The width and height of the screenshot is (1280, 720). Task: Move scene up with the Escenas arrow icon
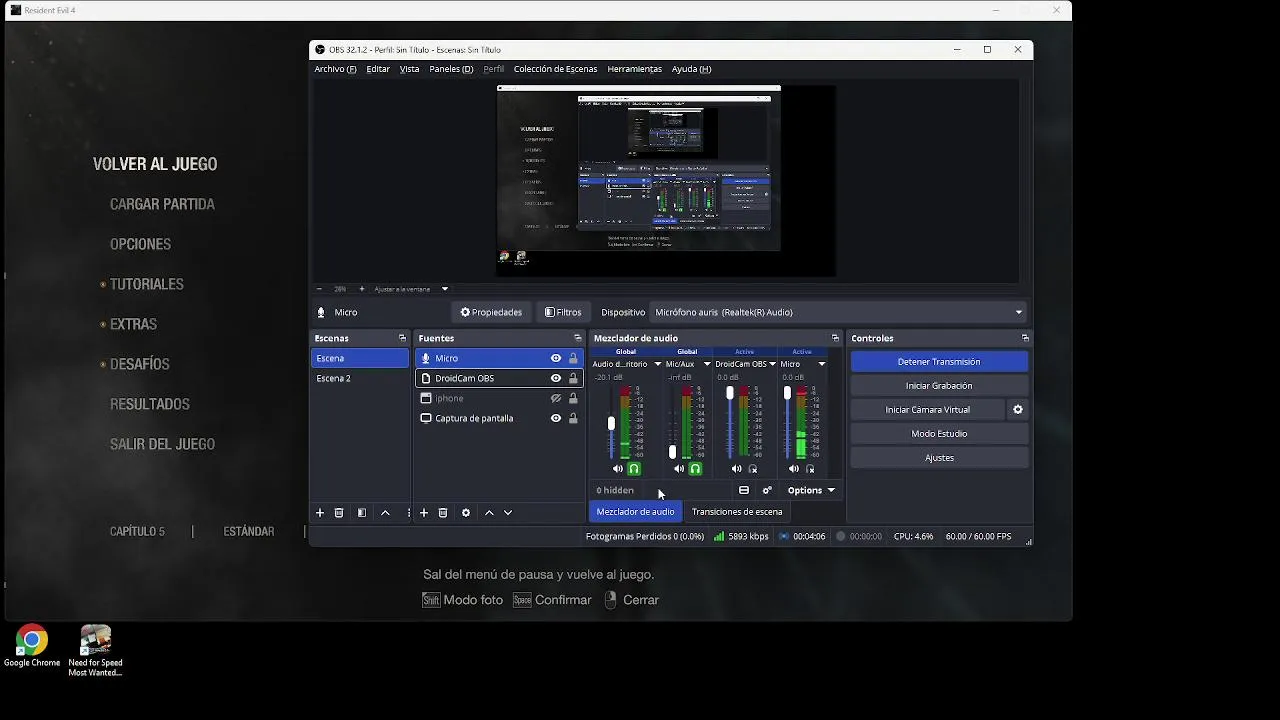(385, 513)
